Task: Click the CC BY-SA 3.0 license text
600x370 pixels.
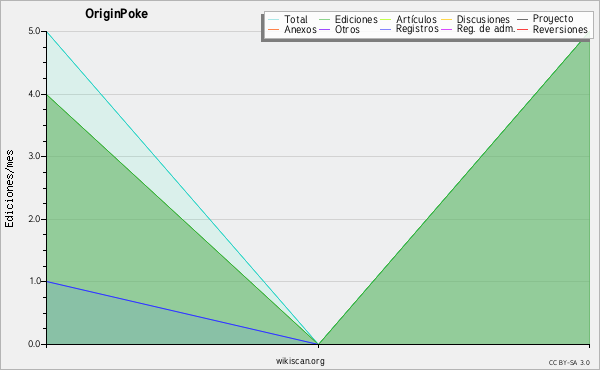Action: coord(569,362)
